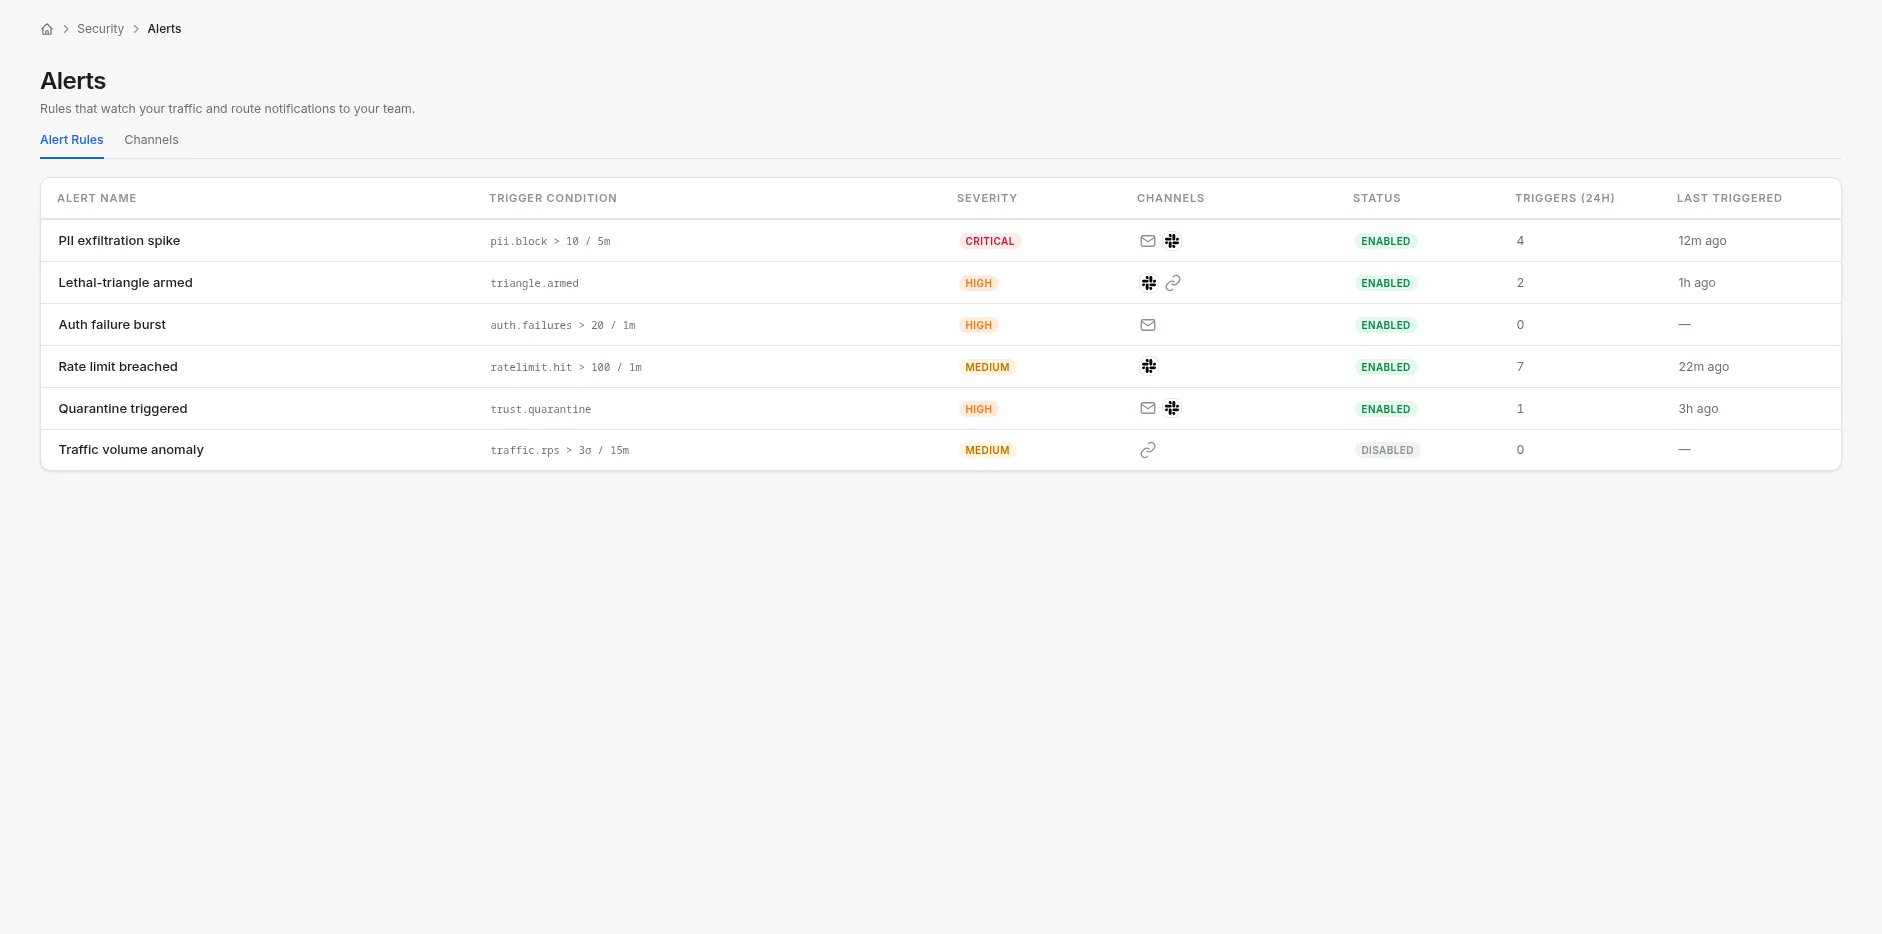Click the Triggers (24H) column header
This screenshot has height=934, width=1882.
click(1565, 198)
